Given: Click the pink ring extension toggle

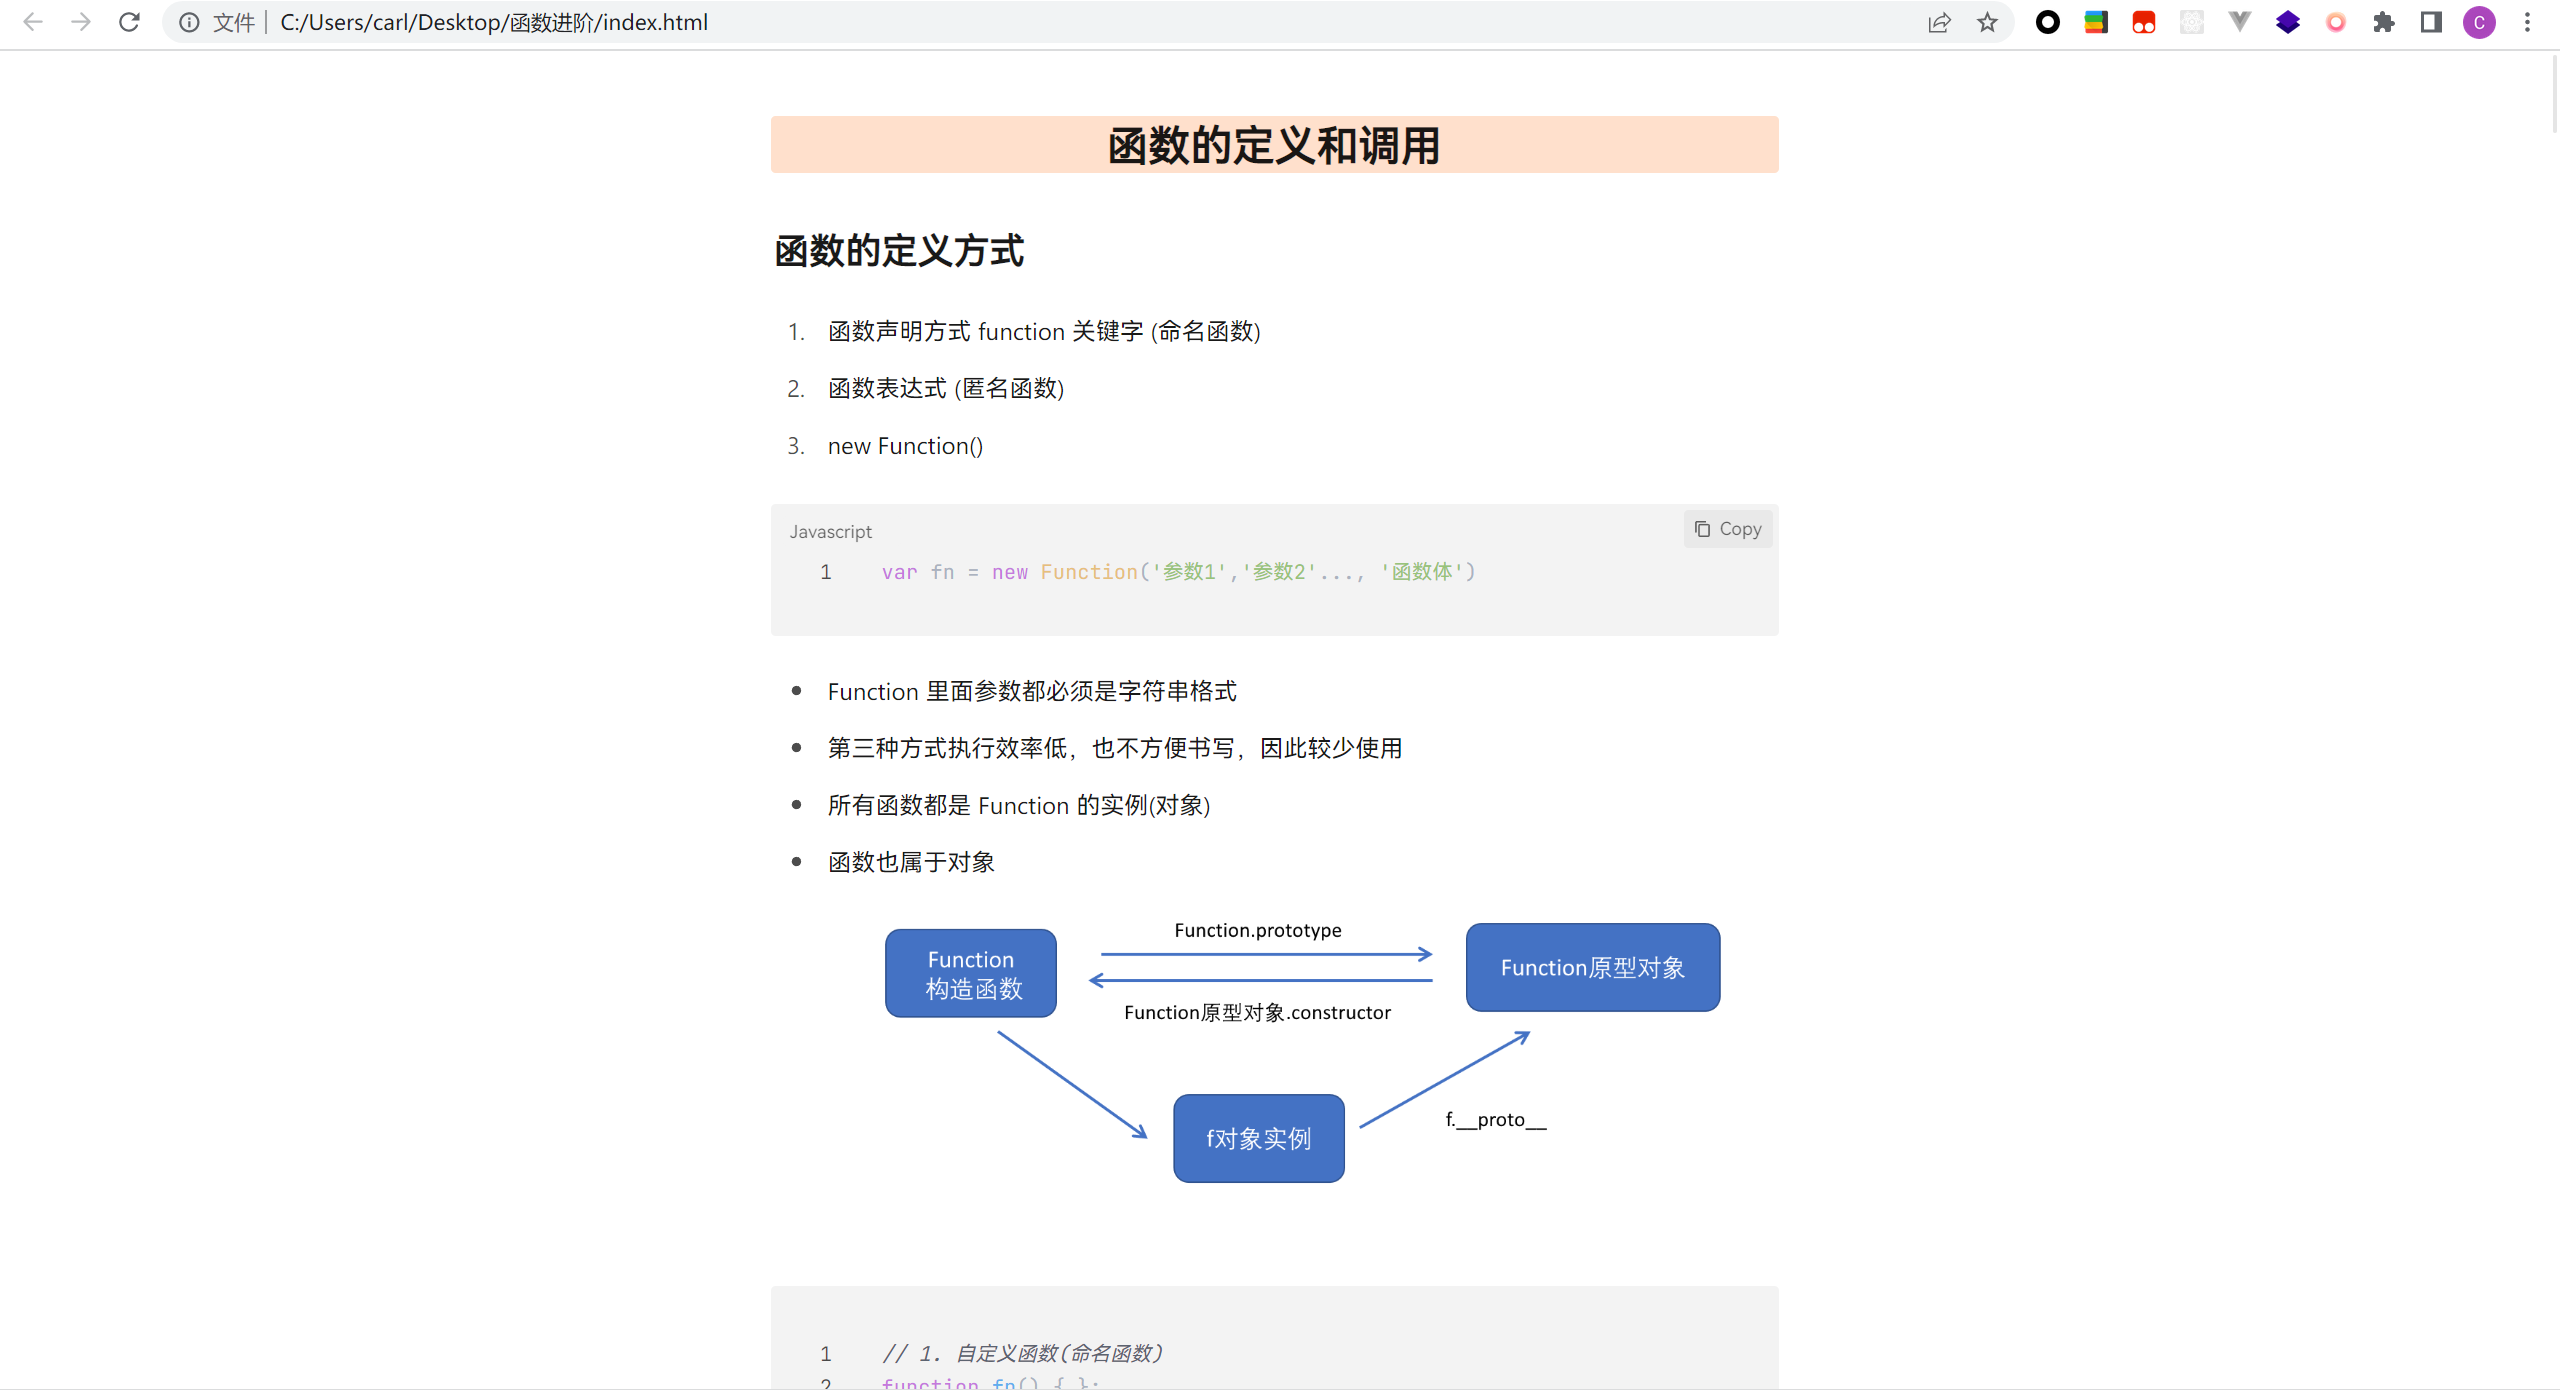Looking at the screenshot, I should [2336, 21].
